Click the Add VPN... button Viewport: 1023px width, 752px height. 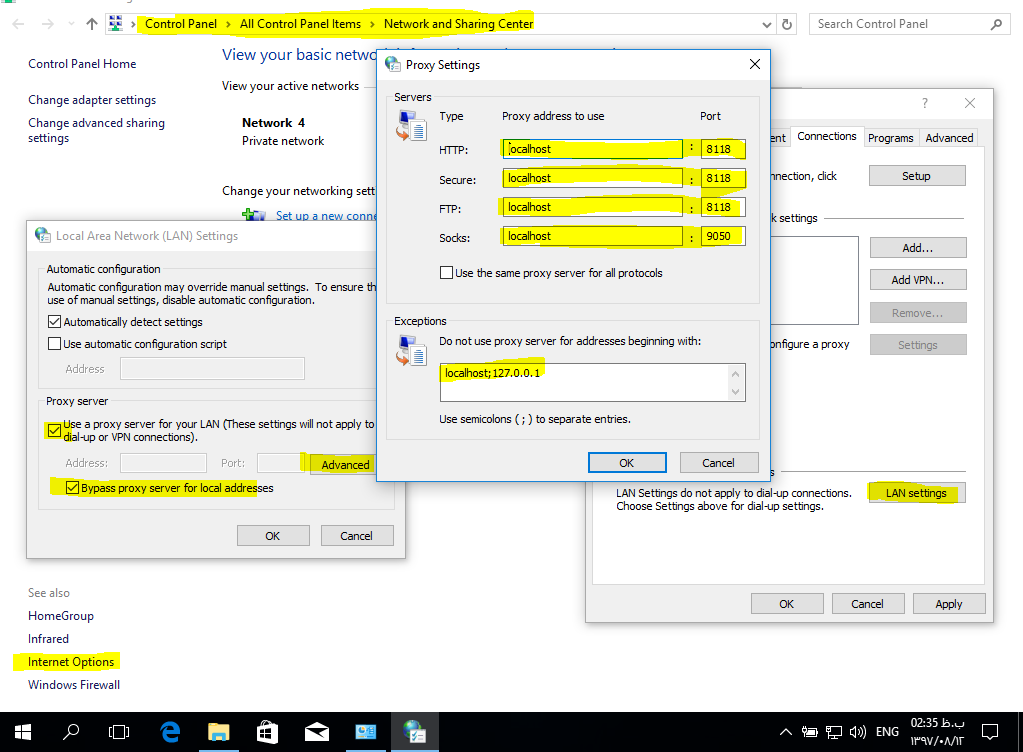pos(918,280)
